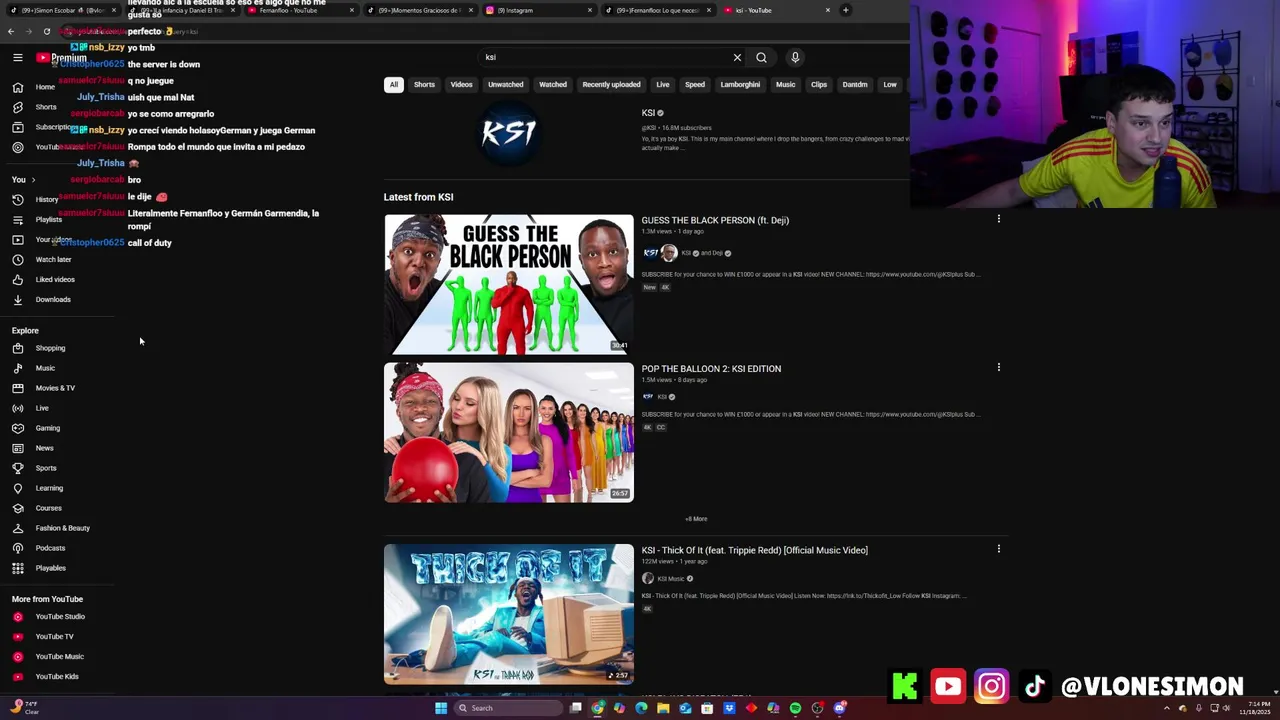Open a new browser tab
The width and height of the screenshot is (1280, 720).
(x=845, y=10)
